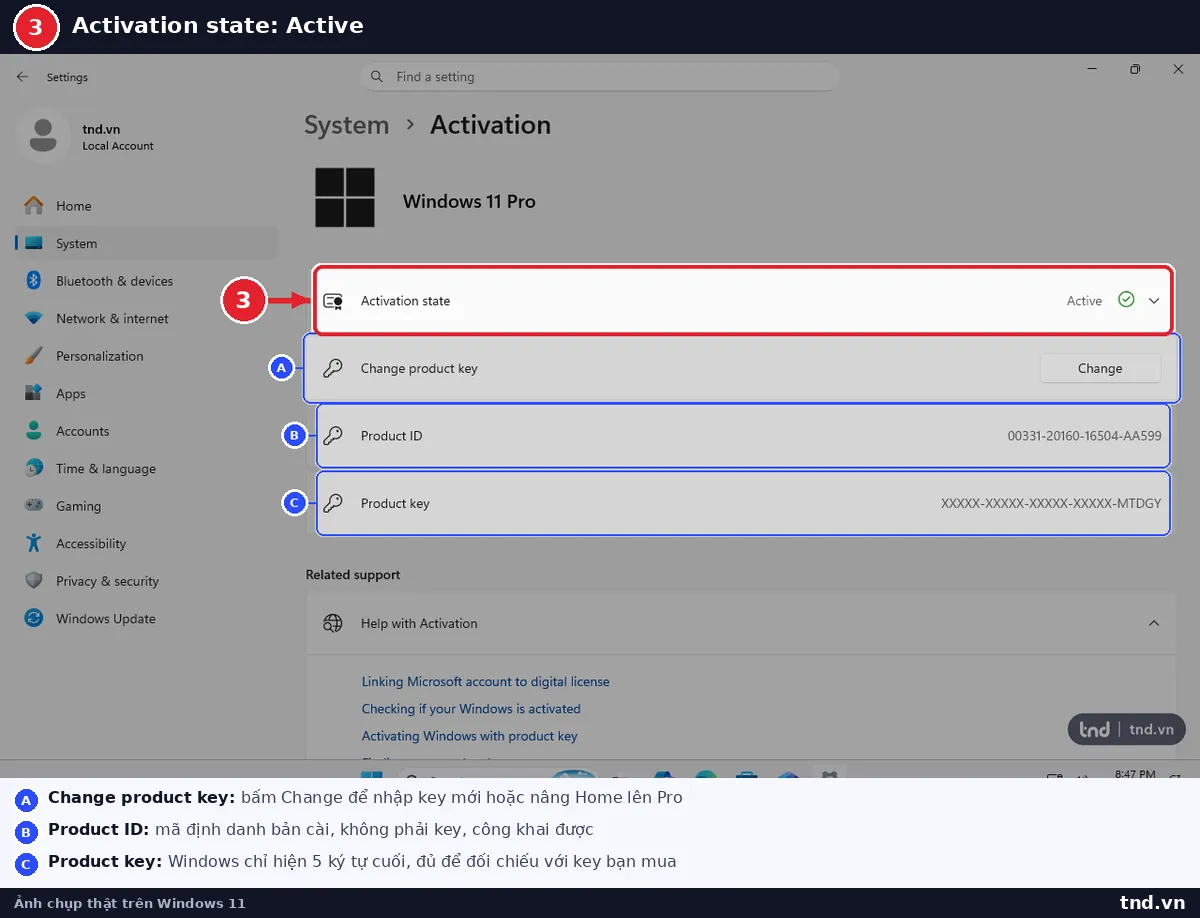This screenshot has height=918, width=1200.
Task: Click the key icon beside Change product key
Action: [333, 368]
